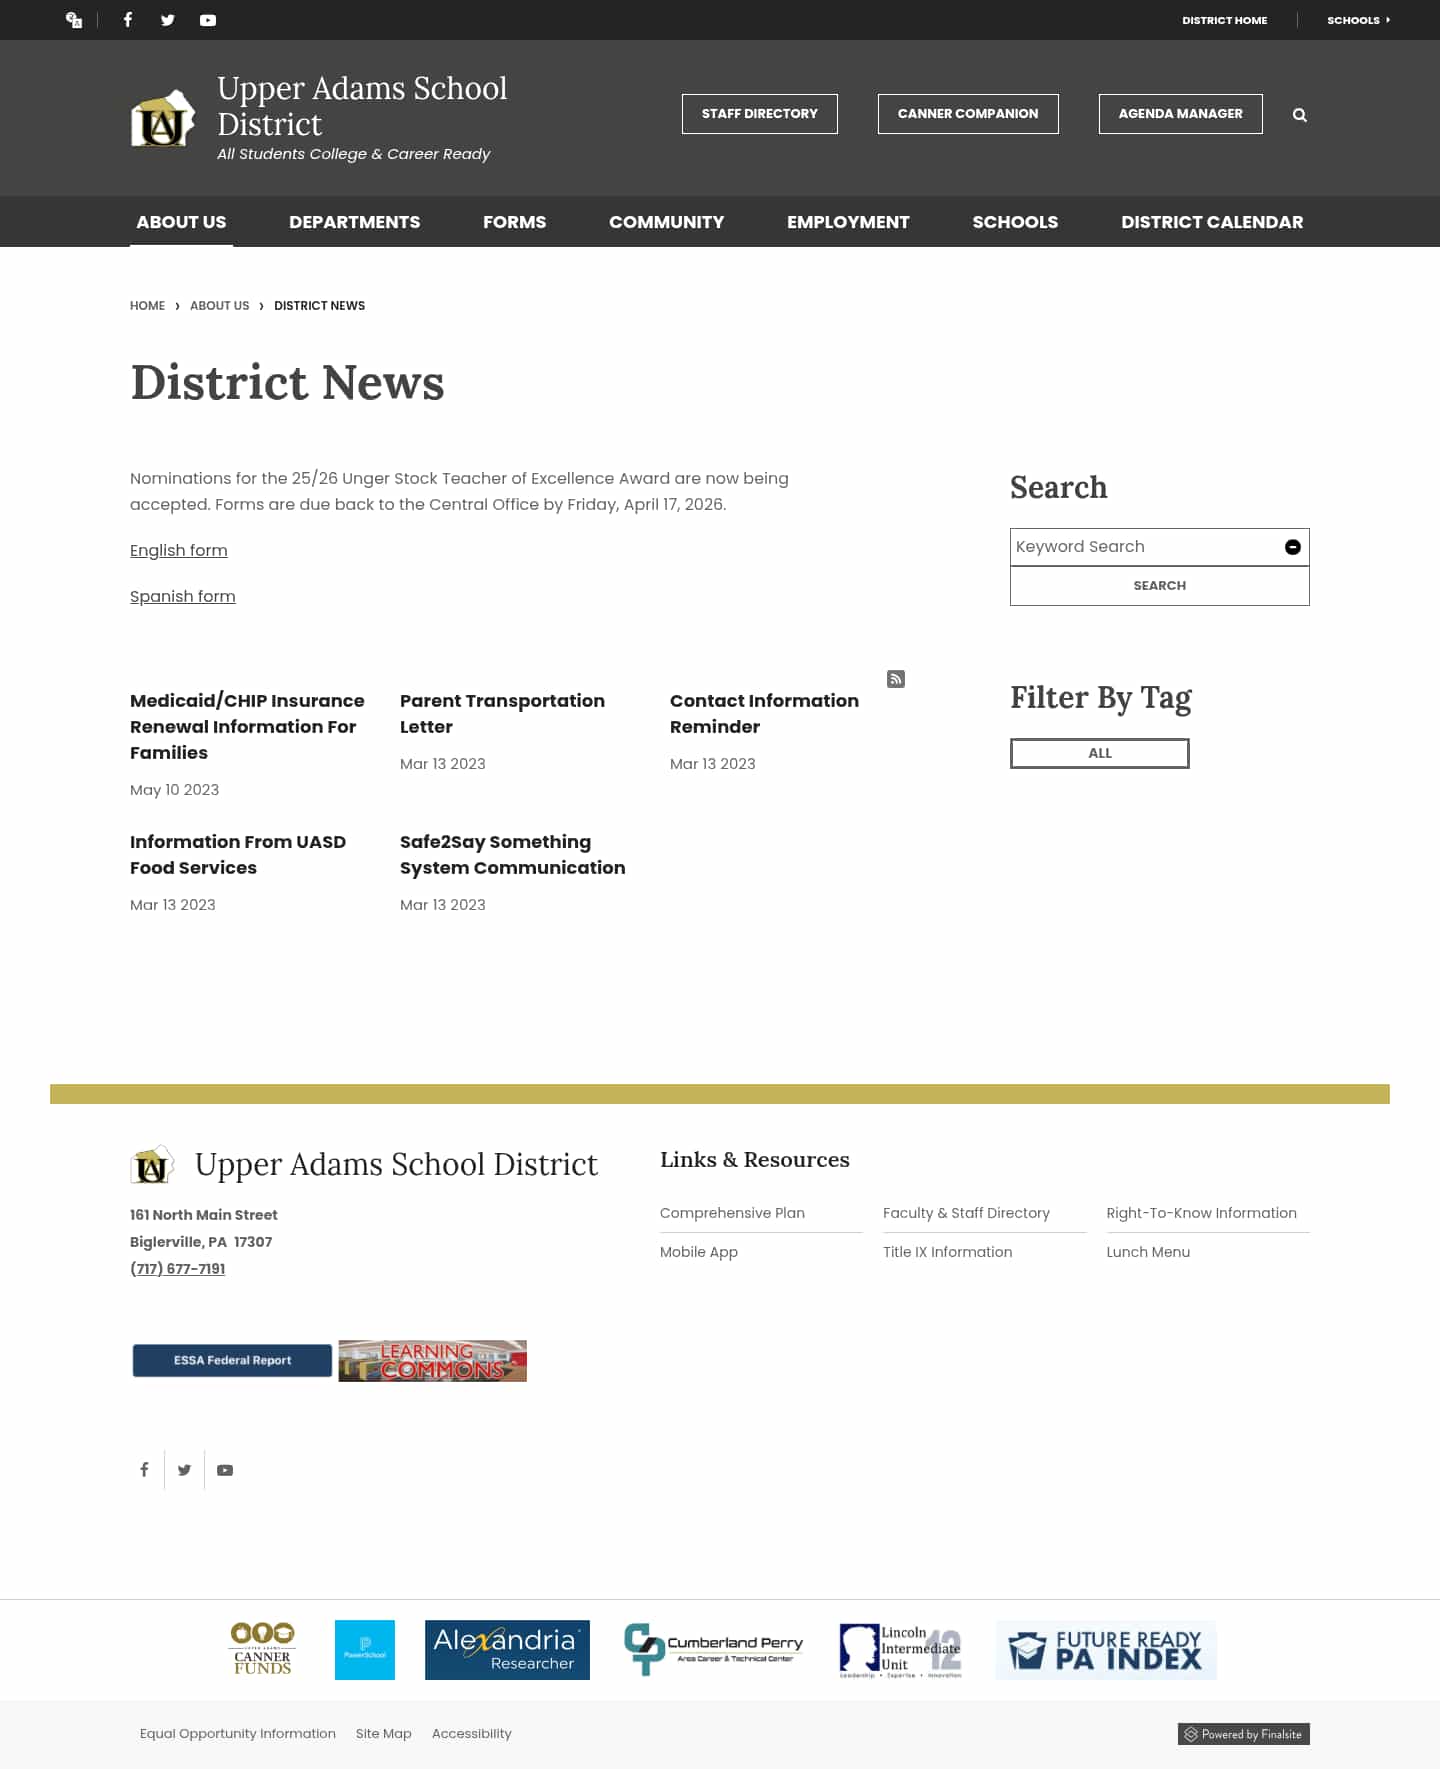
Task: Open Contact Information Reminder article
Action: (x=764, y=714)
